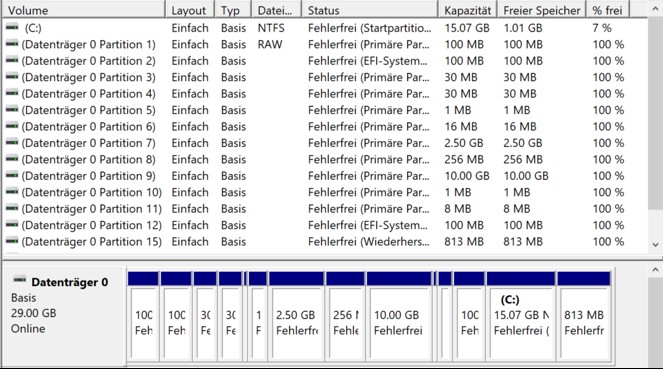Viewport: 663px width, 369px height.
Task: Click the volume list scrollbar down arrow
Action: (x=655, y=244)
